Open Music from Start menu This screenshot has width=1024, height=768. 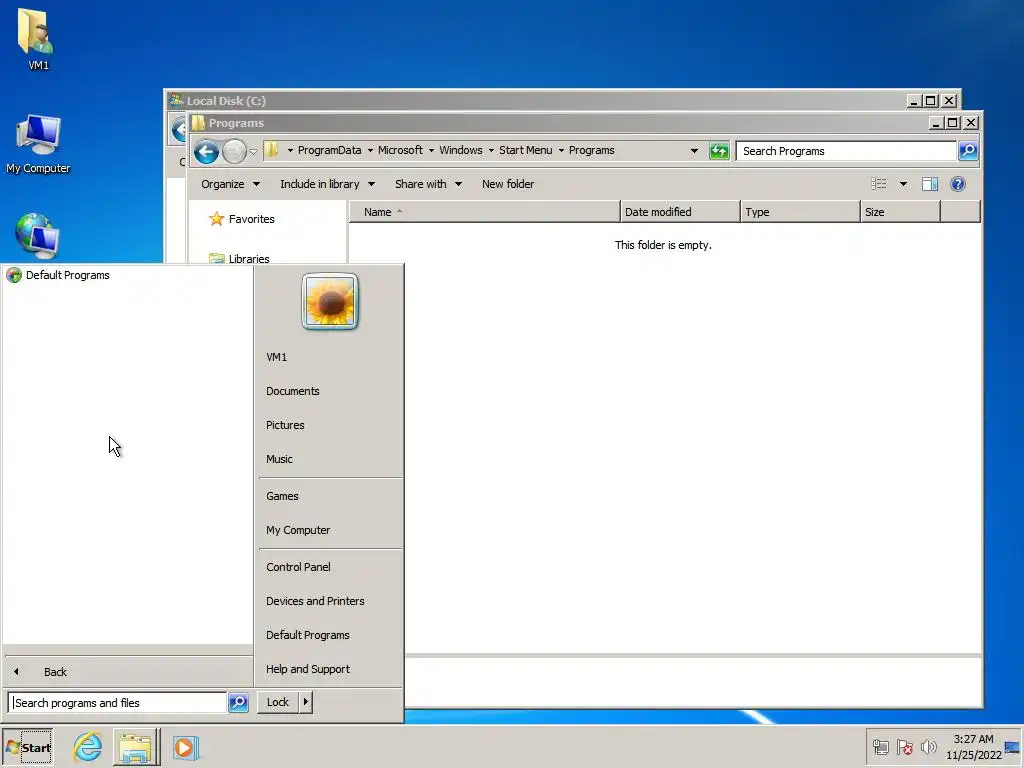pos(279,459)
